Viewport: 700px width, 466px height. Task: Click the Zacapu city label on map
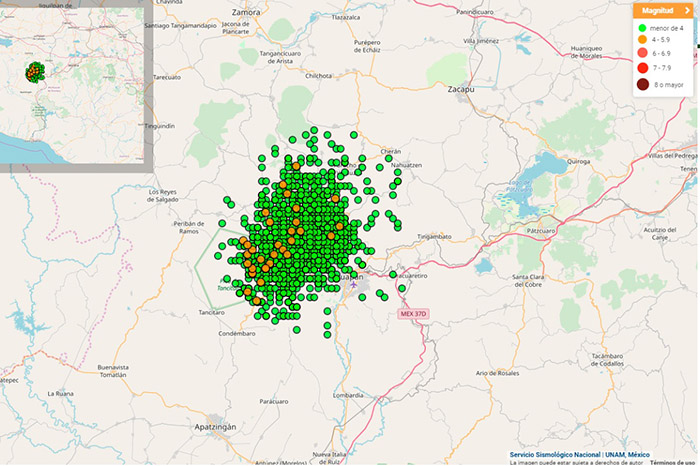461,88
